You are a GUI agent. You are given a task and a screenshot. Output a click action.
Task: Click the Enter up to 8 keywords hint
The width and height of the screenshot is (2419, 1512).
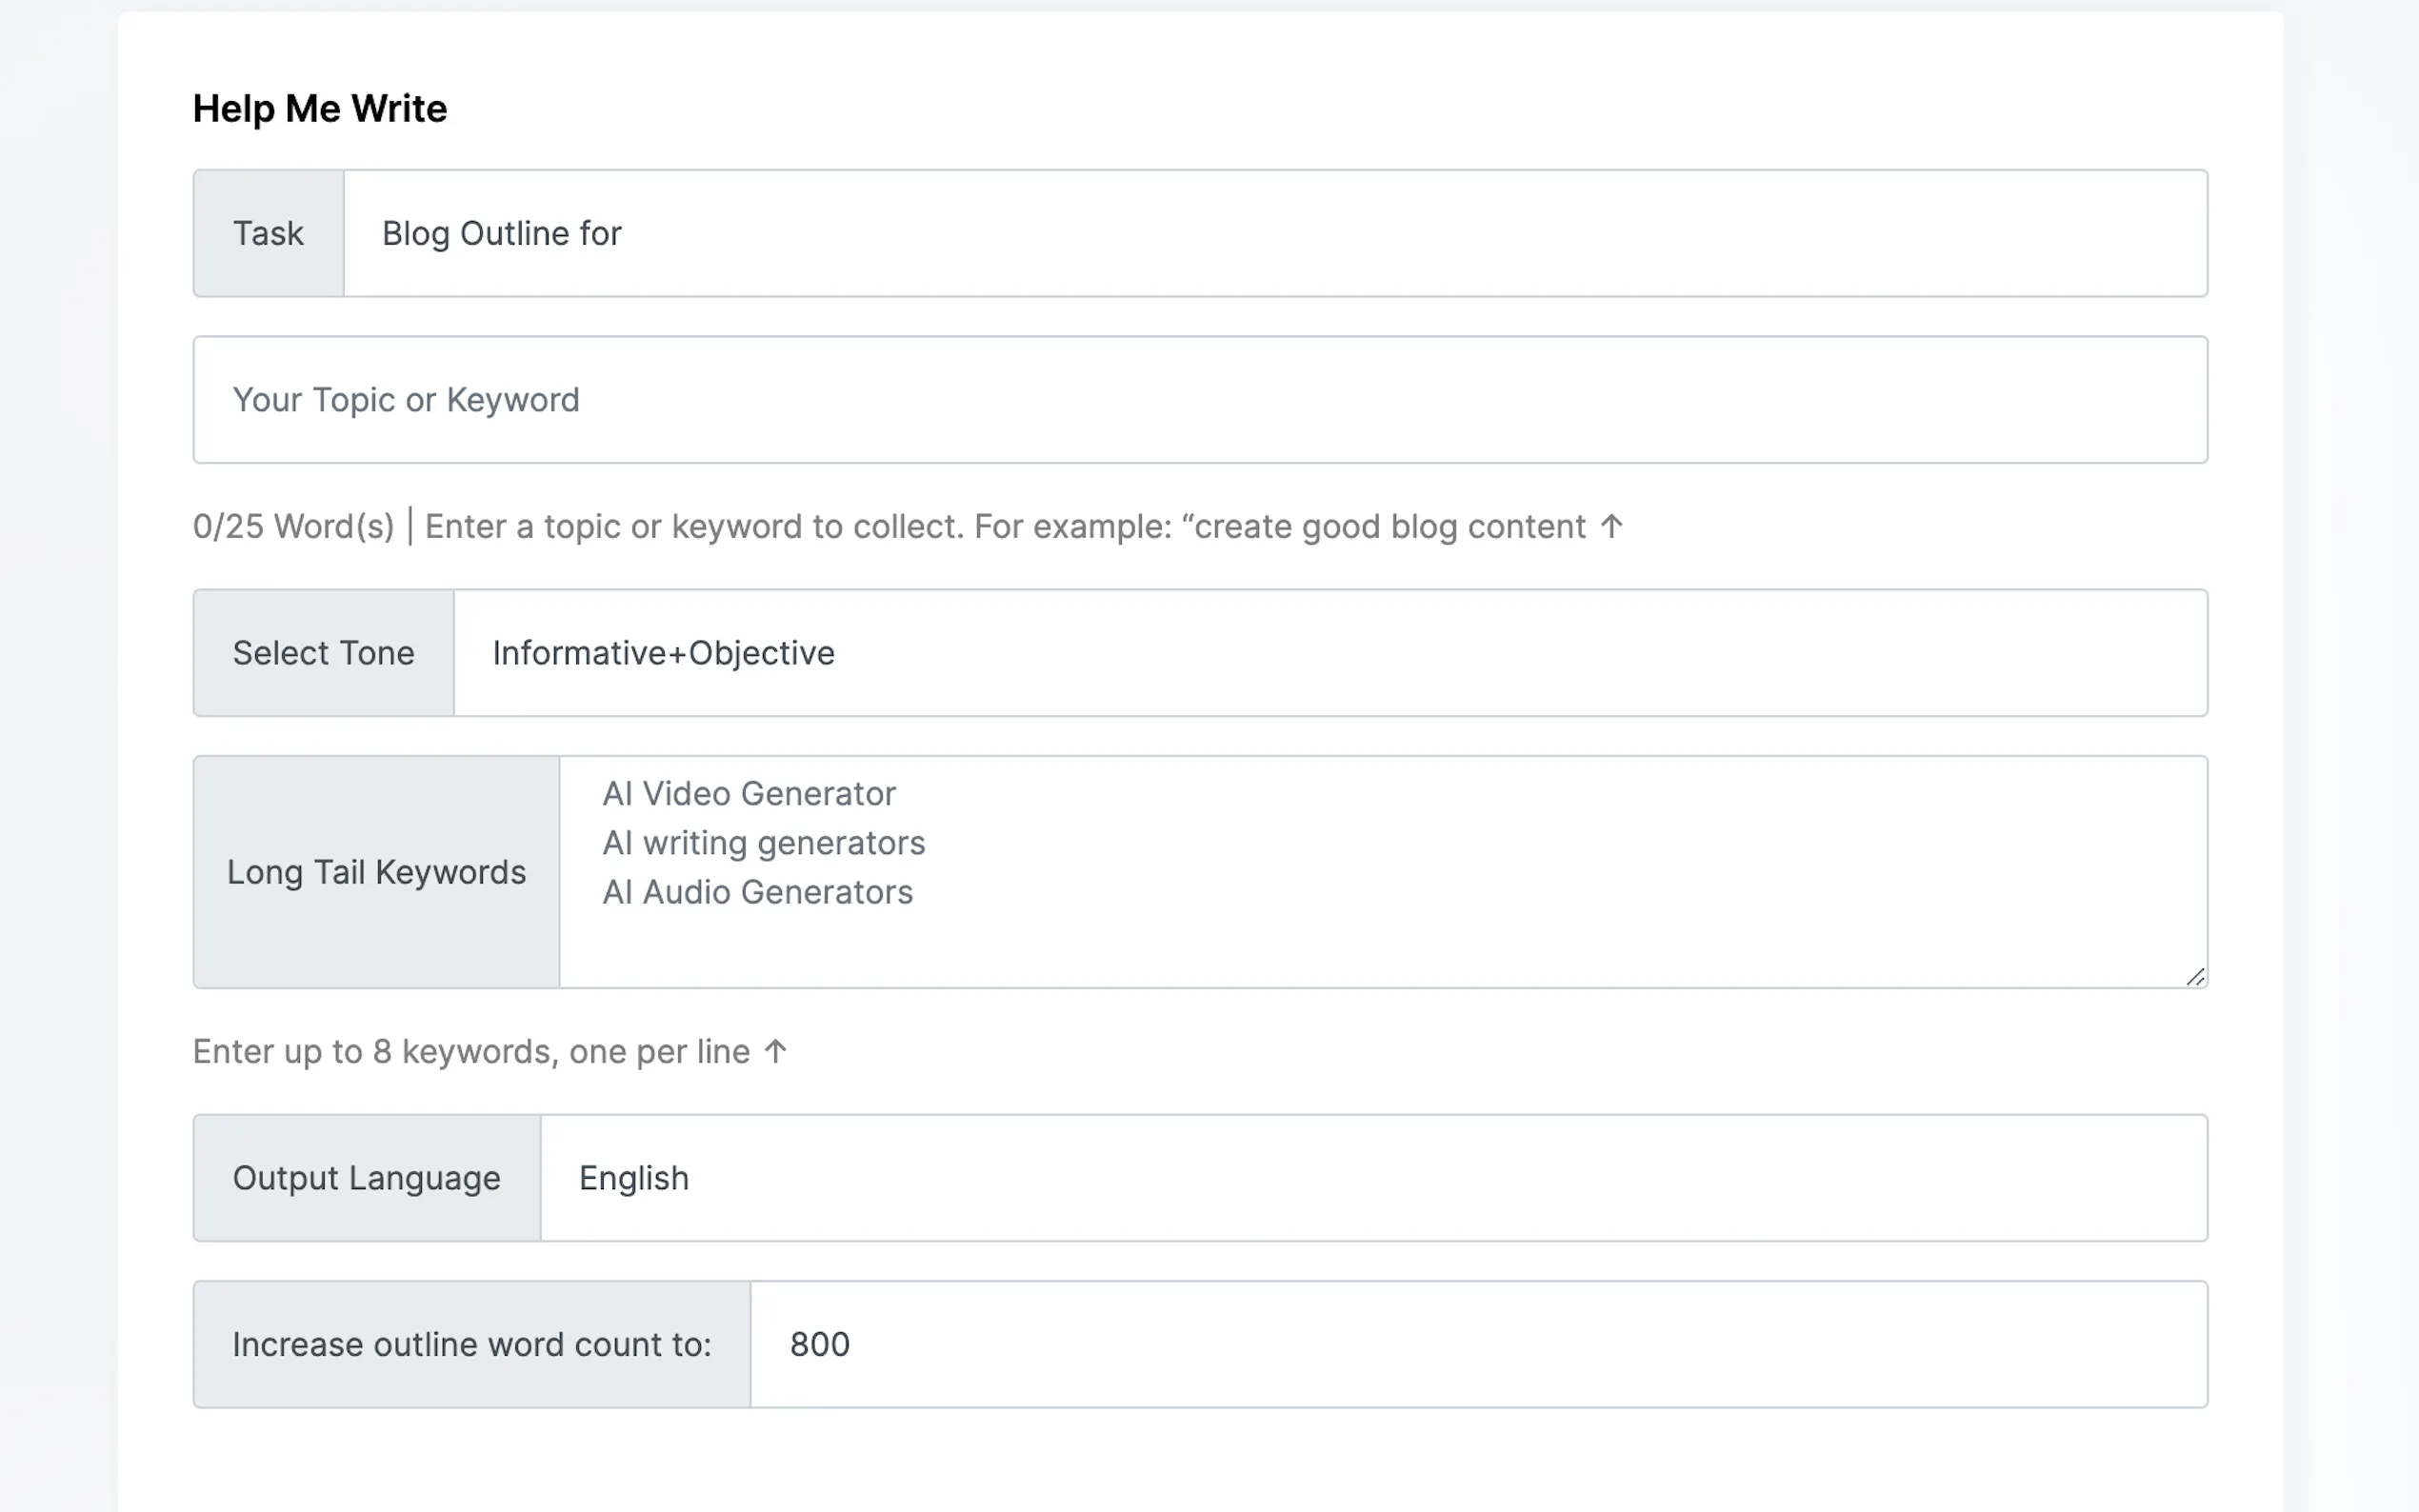tap(470, 1052)
